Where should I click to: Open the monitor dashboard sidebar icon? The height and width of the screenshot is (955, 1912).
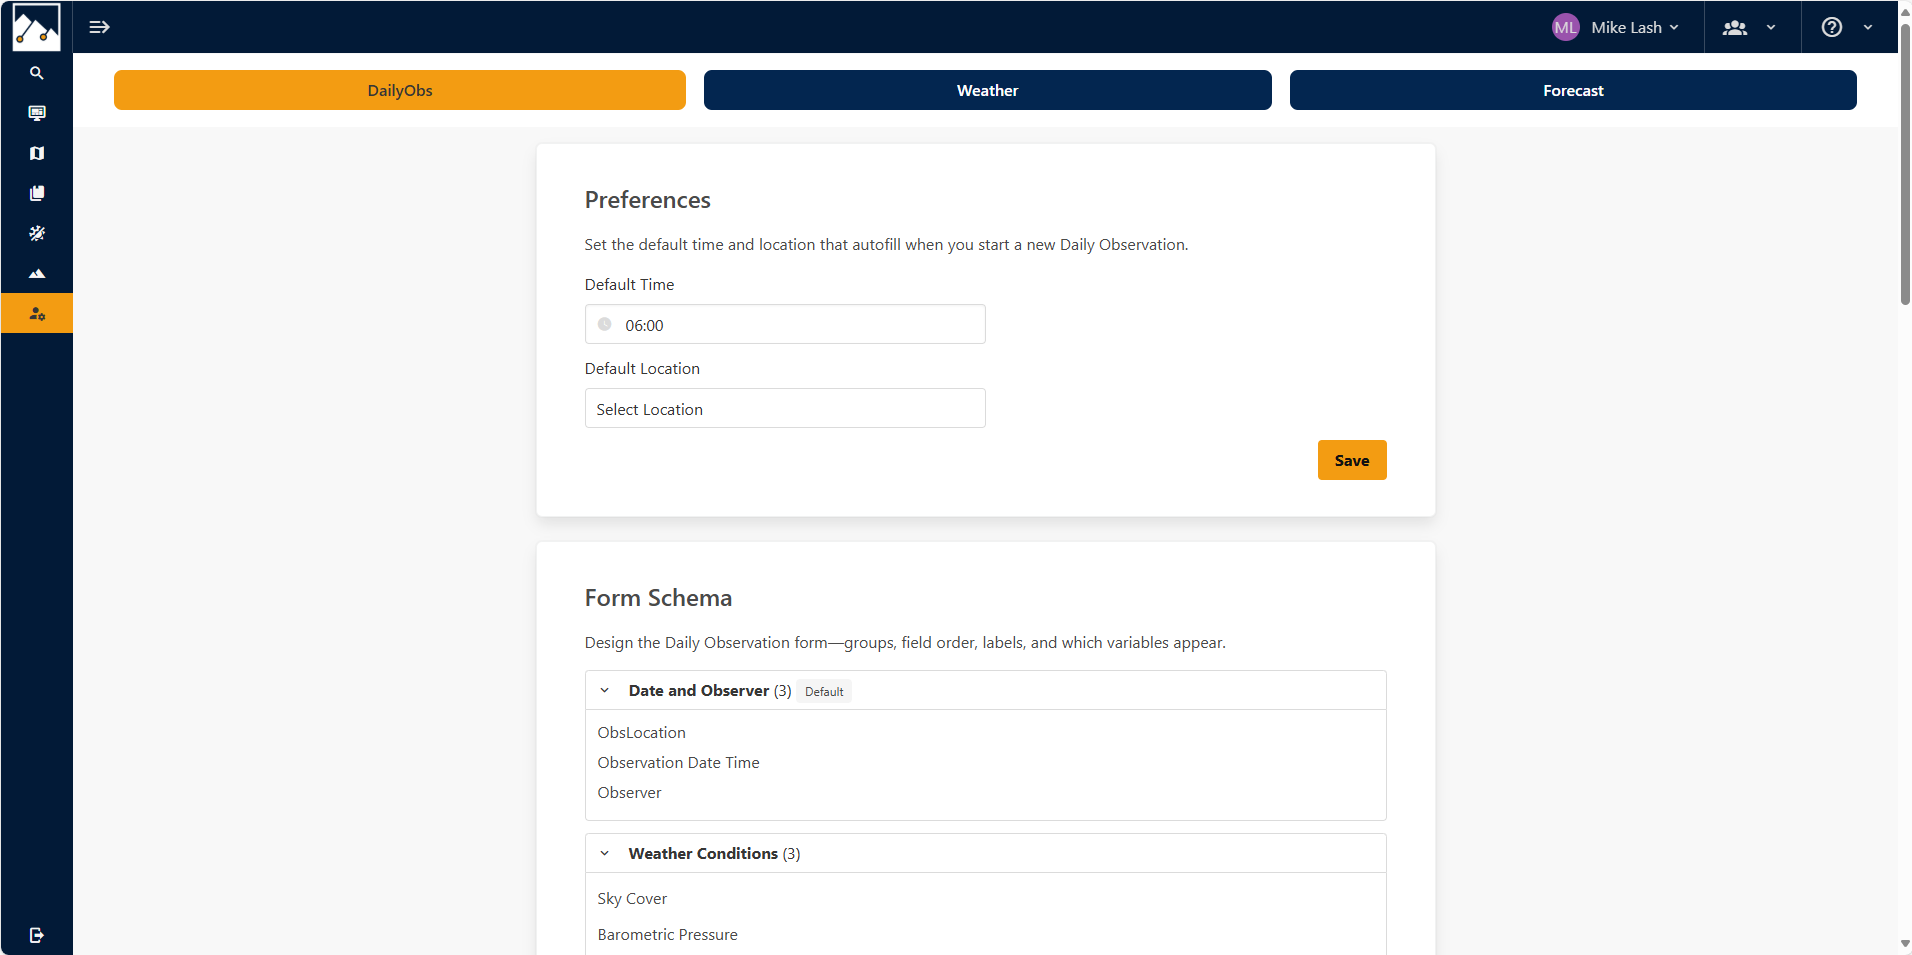coord(37,113)
